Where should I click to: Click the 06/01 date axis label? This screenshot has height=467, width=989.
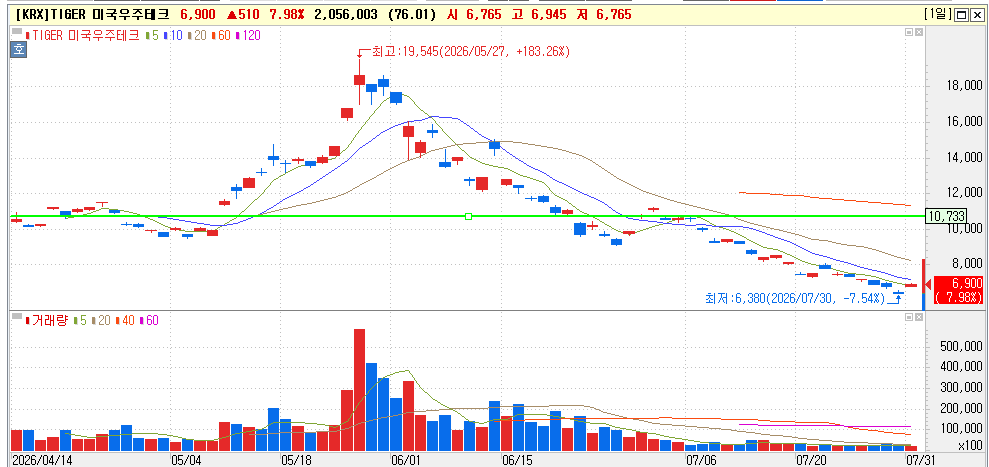tap(406, 460)
